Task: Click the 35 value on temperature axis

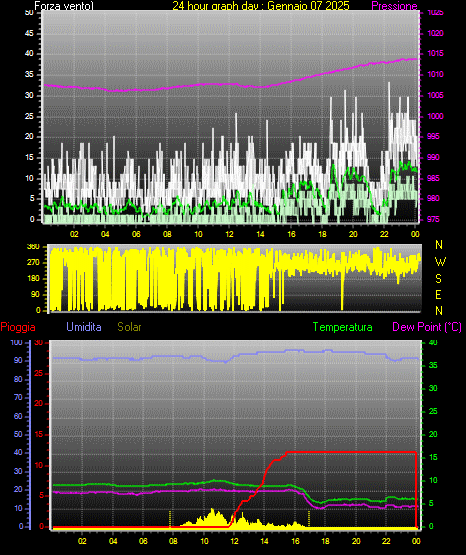Action: (433, 365)
